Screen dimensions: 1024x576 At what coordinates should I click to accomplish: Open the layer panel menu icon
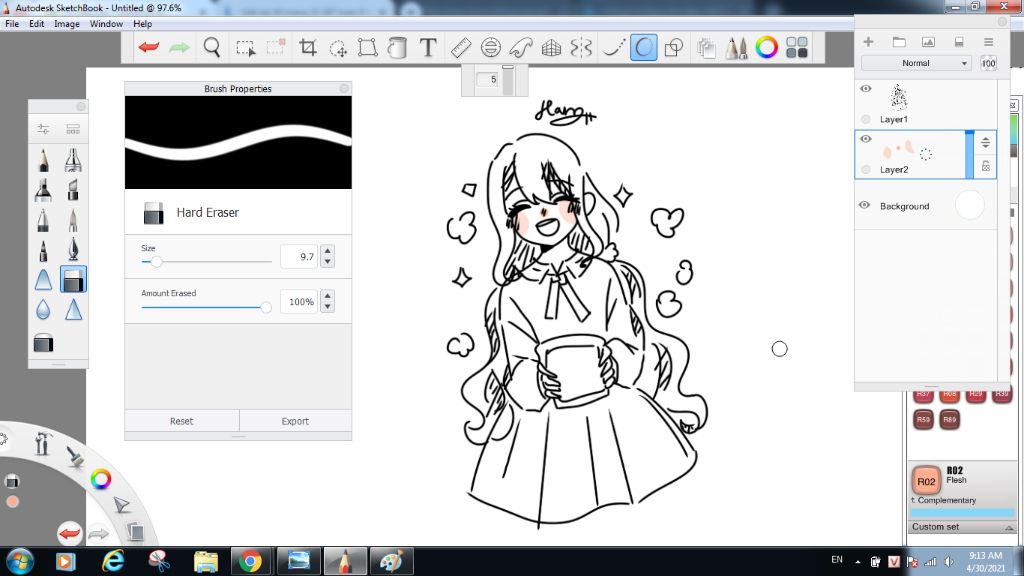point(988,42)
